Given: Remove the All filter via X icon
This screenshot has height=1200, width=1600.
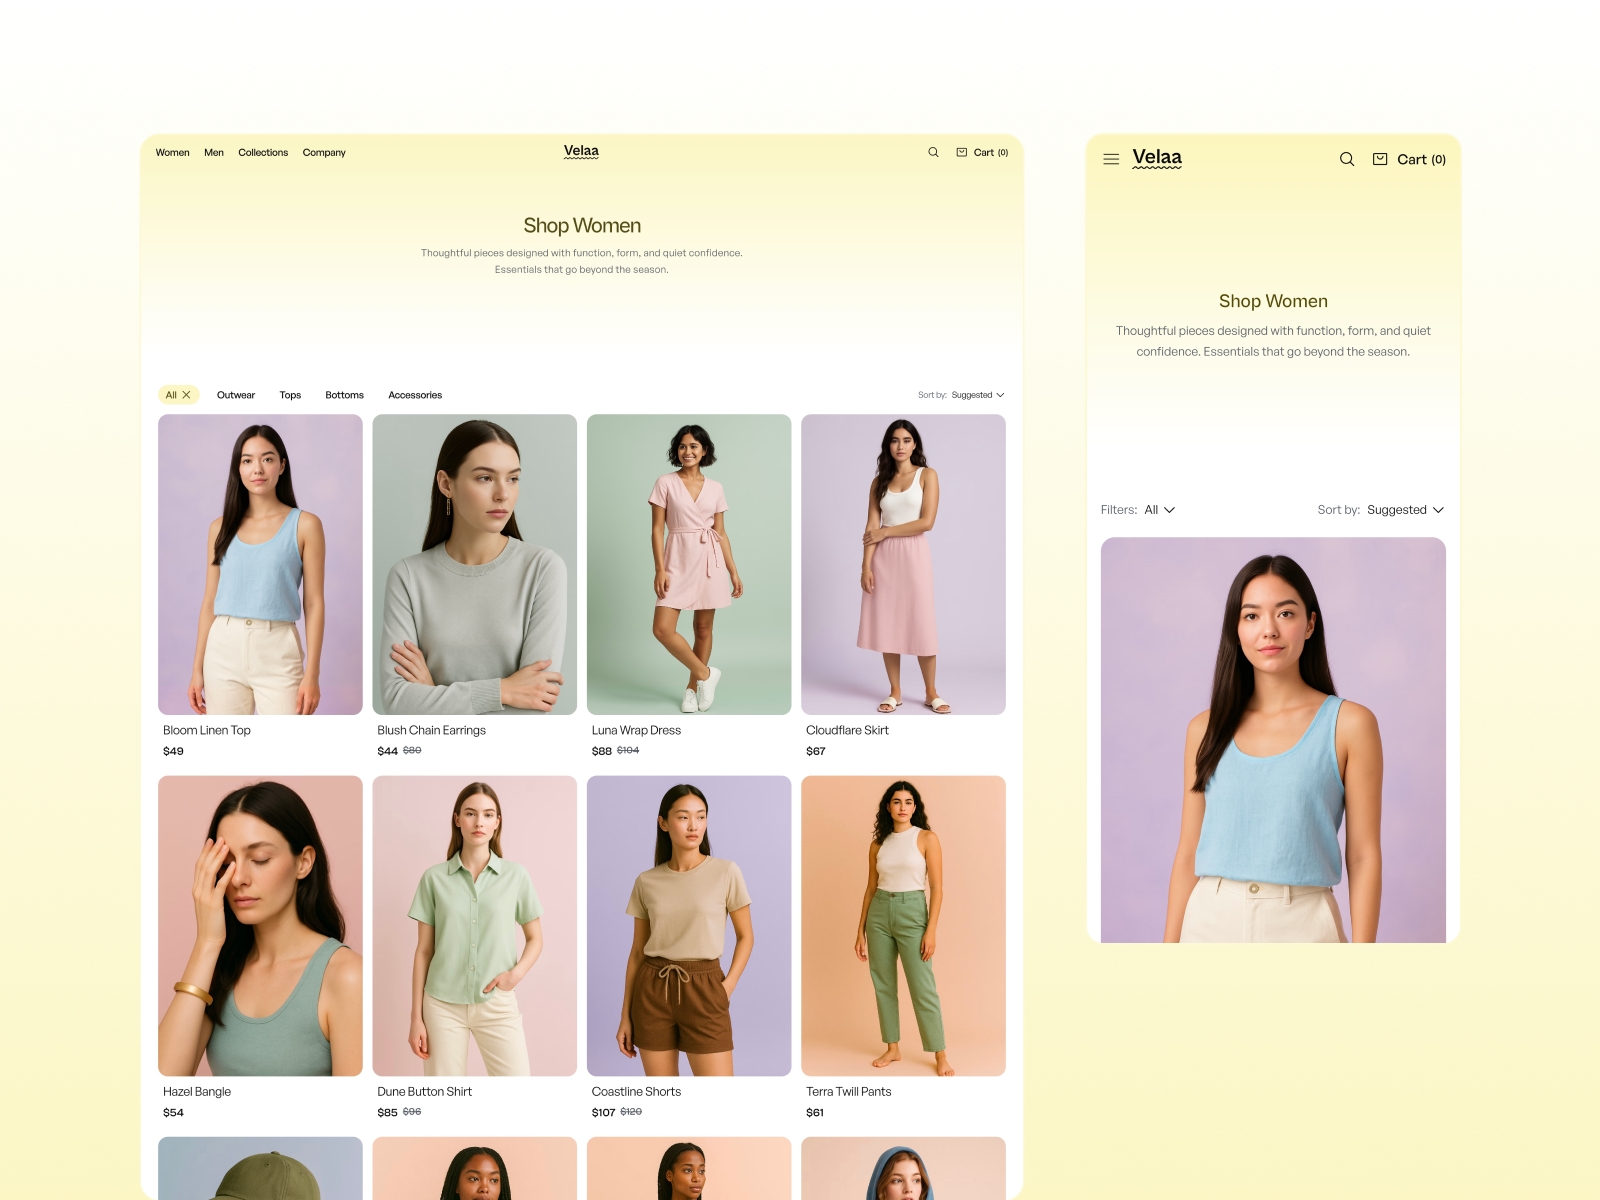Looking at the screenshot, I should pos(187,395).
